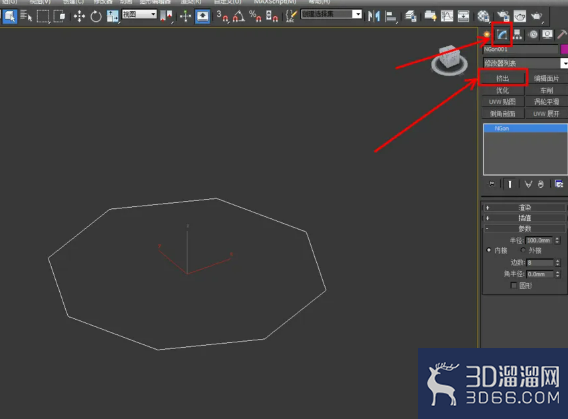Select the 外接 (Circumscribed) radio button
568x419 pixels.
[523, 250]
